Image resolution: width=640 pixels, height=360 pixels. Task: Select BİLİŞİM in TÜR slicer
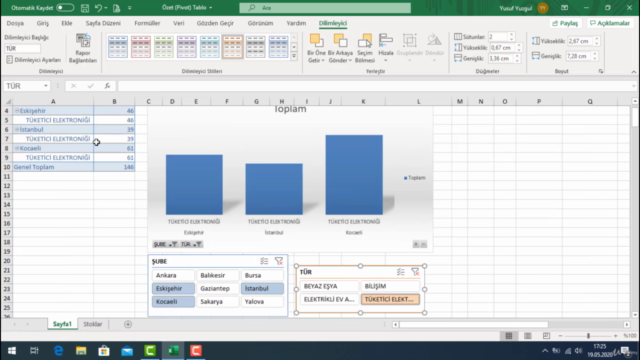click(390, 286)
